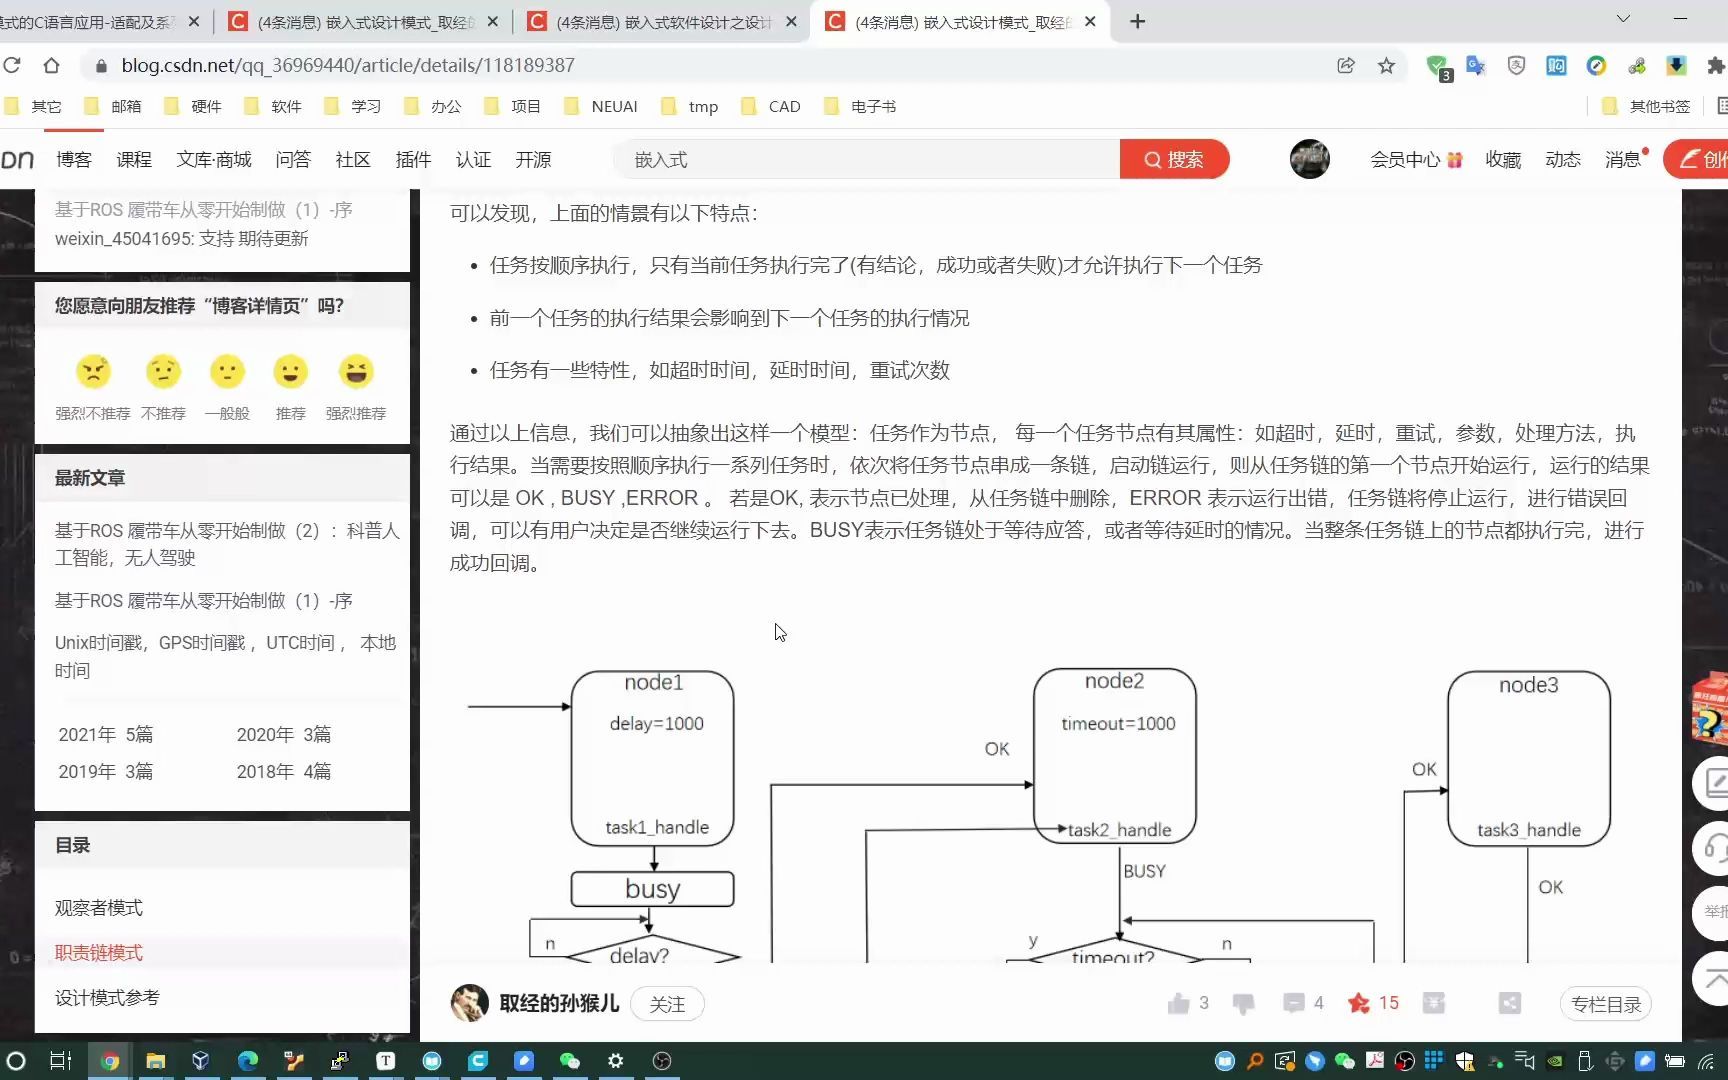The width and height of the screenshot is (1728, 1080).
Task: Open Microsoft Edge from the taskbar
Action: click(248, 1061)
